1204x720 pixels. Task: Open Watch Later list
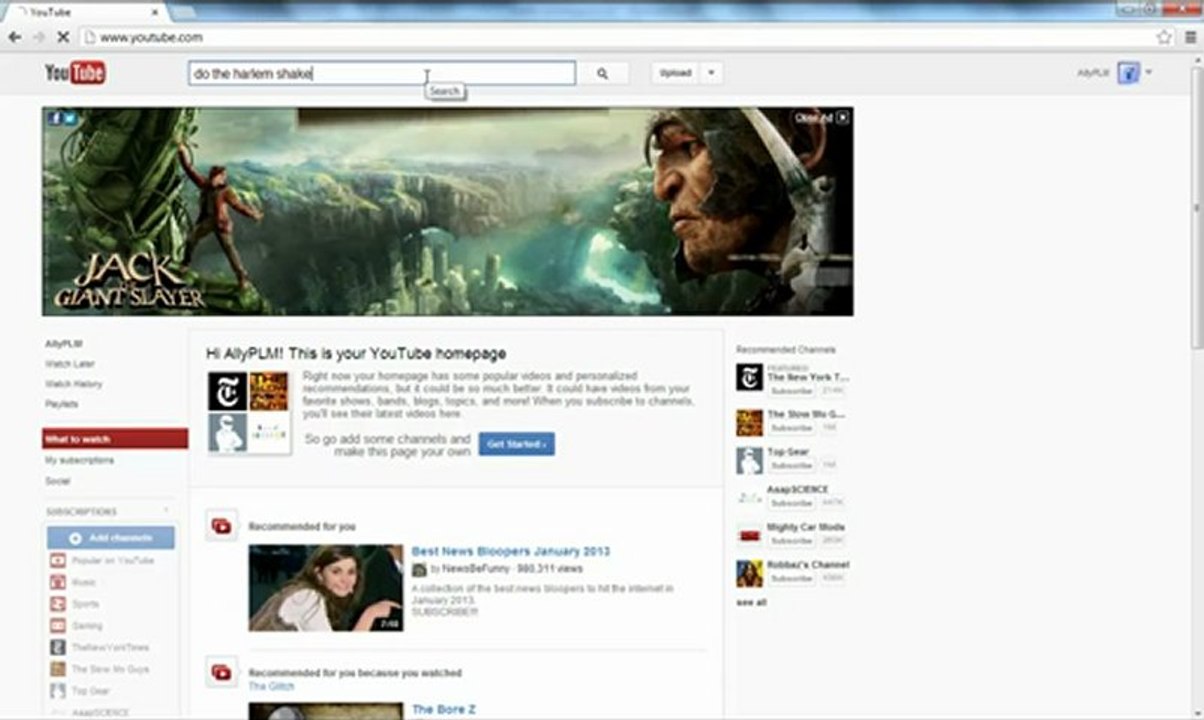coord(69,364)
